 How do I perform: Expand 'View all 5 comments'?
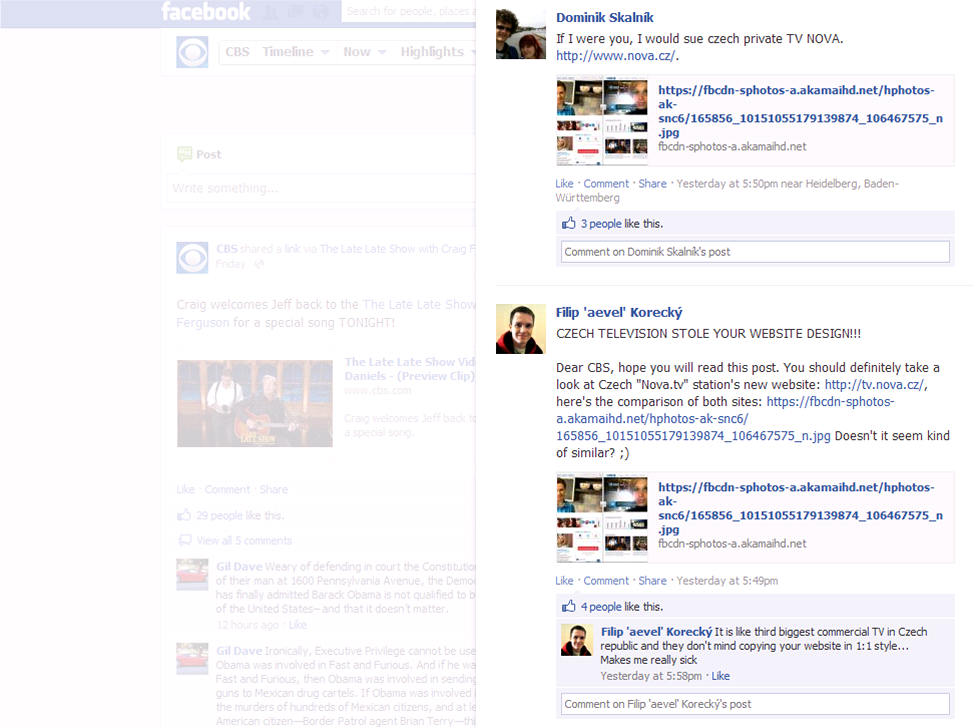click(x=244, y=541)
